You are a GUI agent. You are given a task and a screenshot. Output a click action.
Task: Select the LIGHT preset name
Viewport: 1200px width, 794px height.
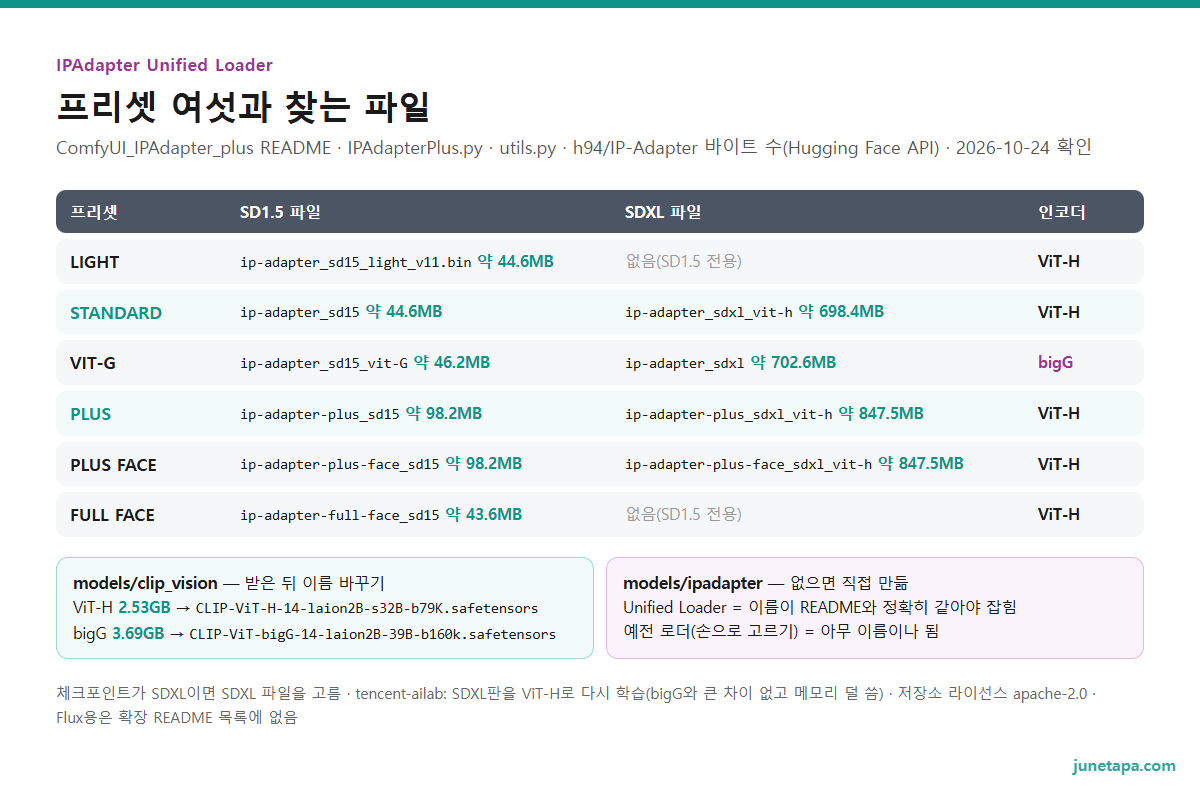[94, 262]
